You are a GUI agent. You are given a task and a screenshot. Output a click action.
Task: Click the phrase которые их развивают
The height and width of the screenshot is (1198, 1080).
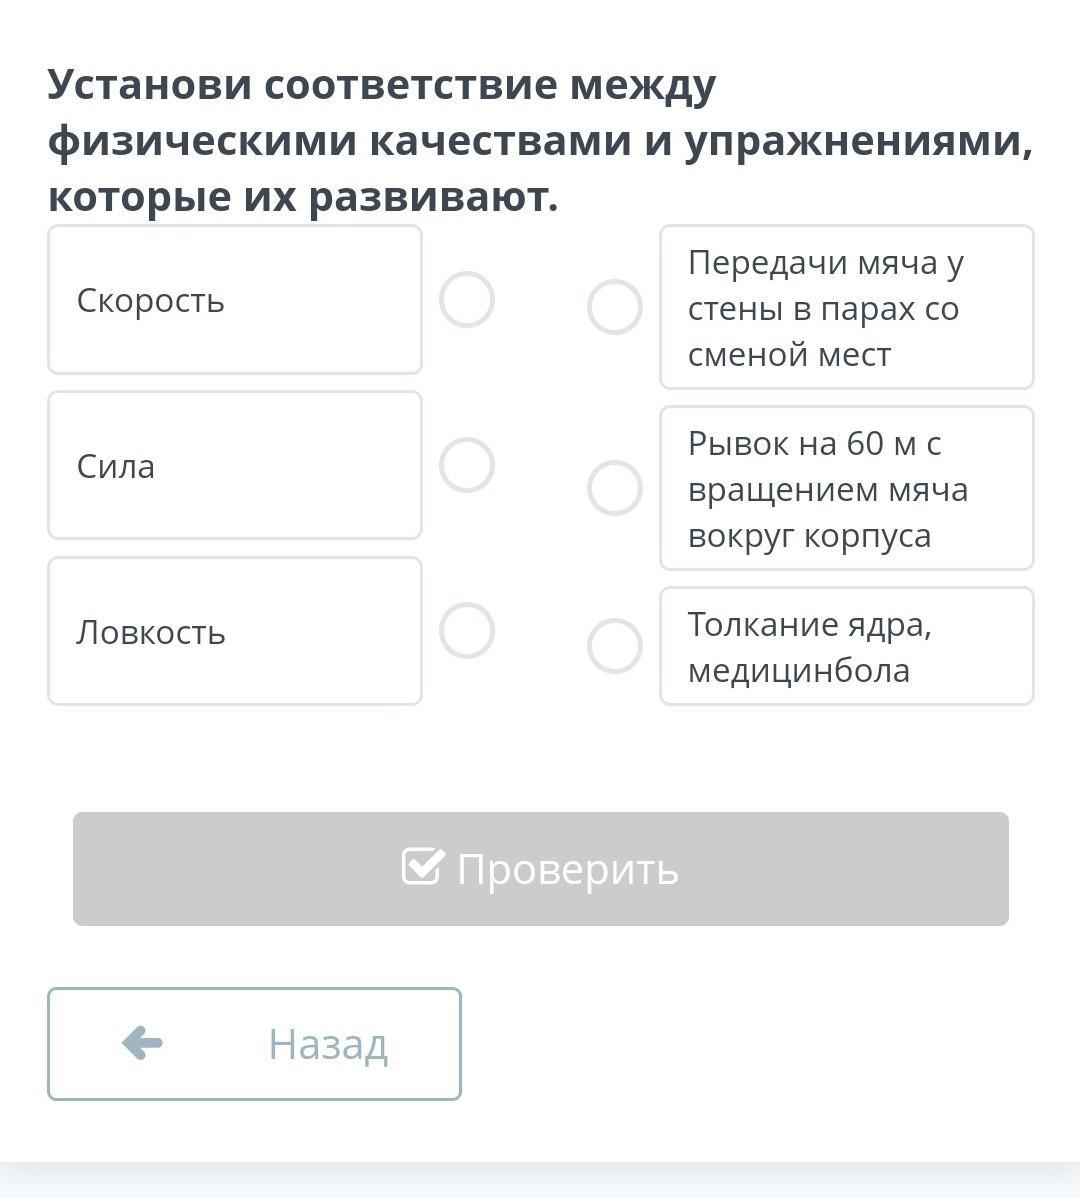(302, 197)
